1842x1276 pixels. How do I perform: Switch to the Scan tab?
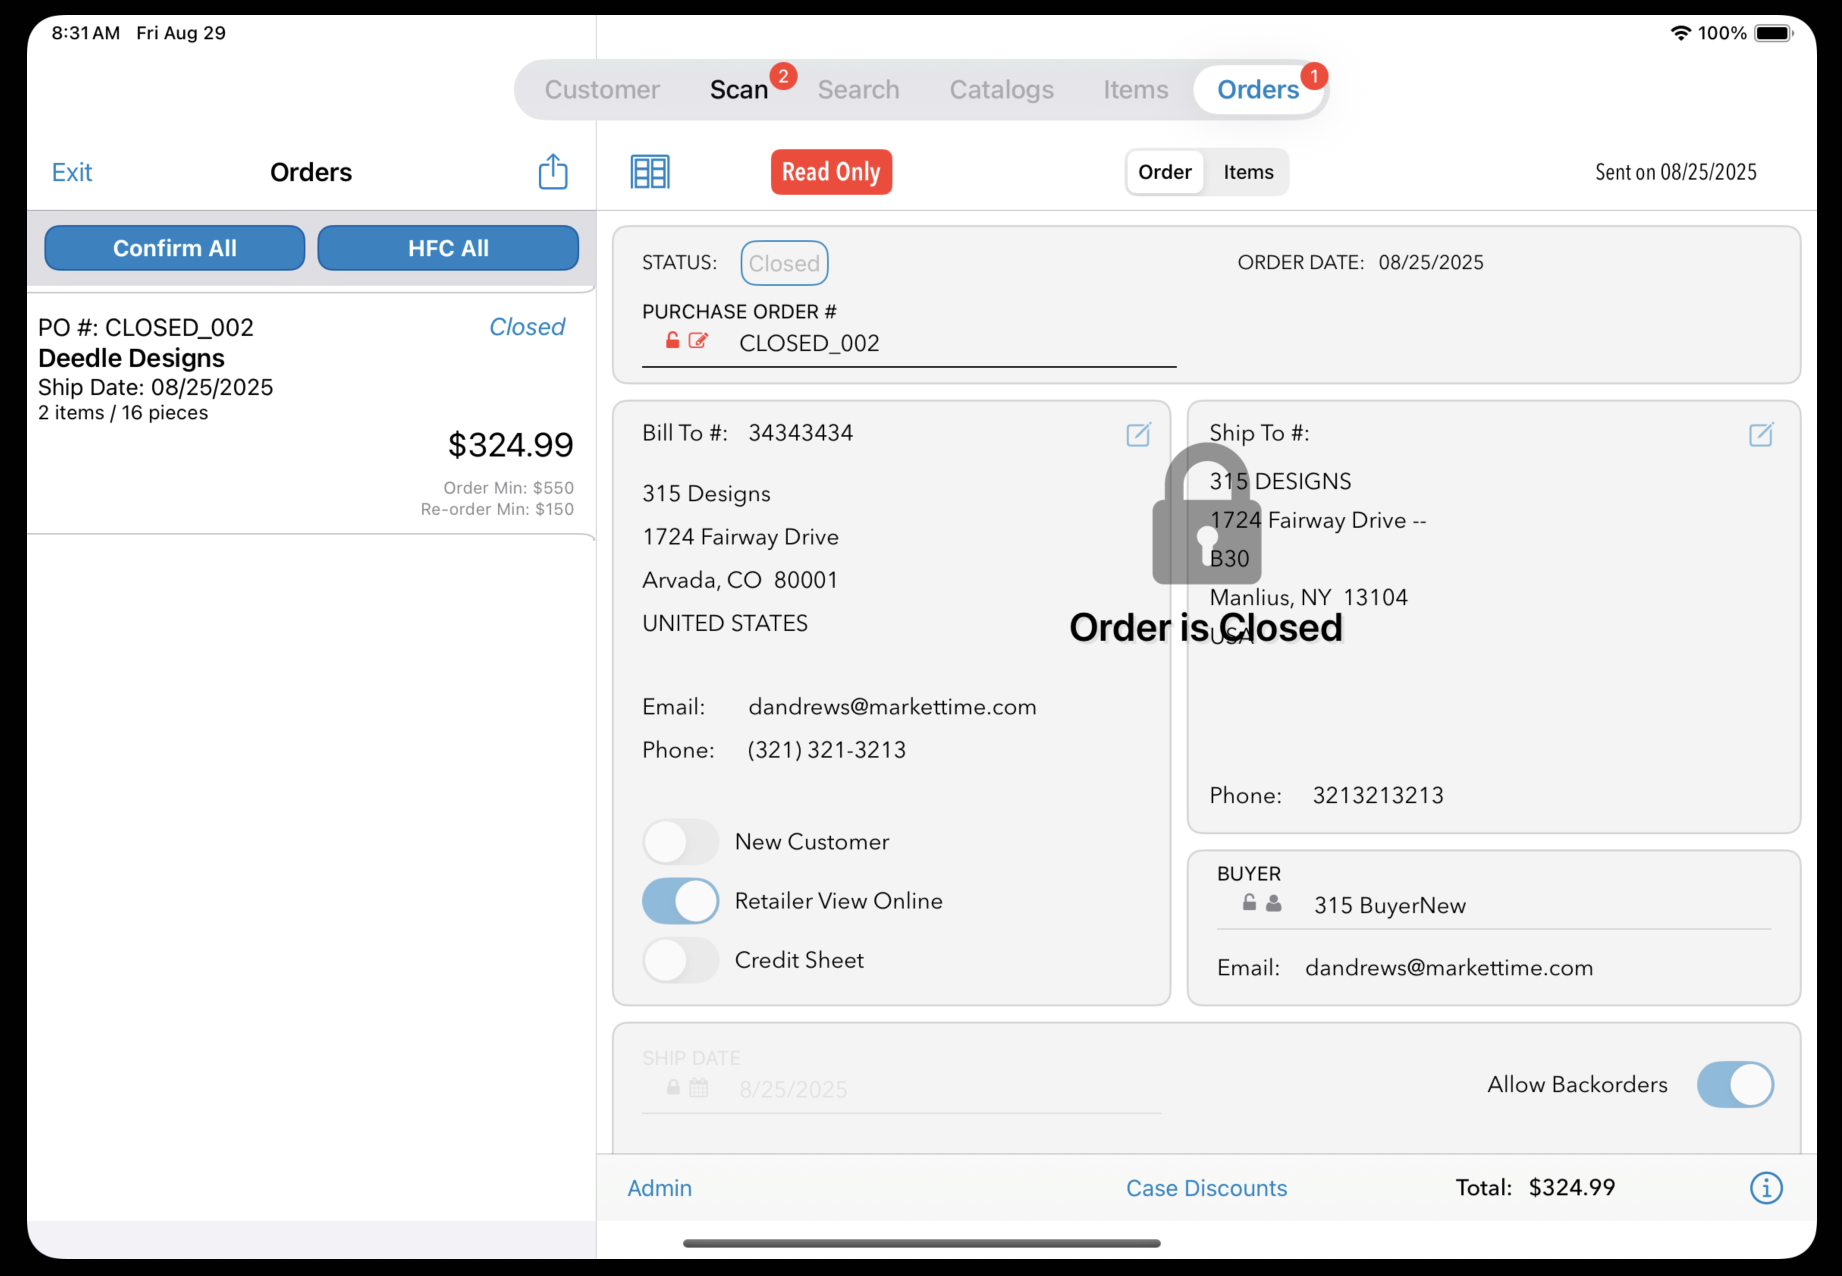click(x=739, y=90)
